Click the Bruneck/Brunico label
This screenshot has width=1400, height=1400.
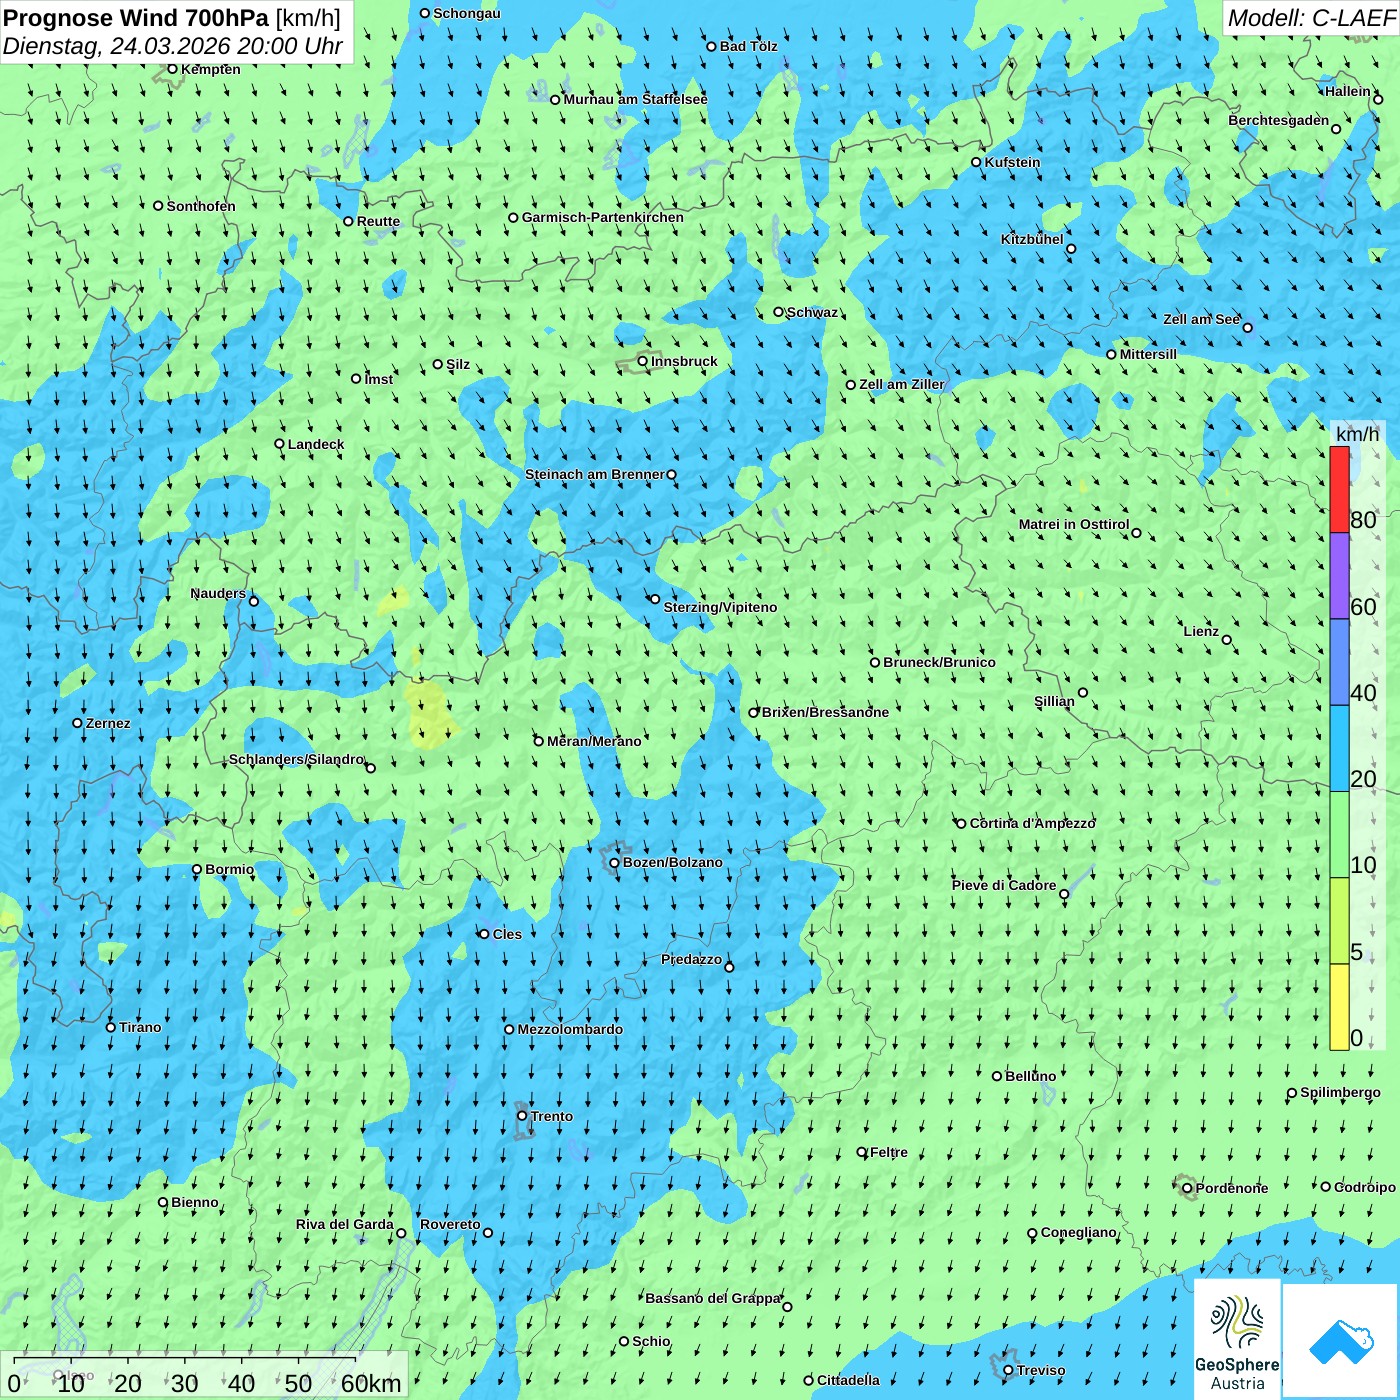940,662
